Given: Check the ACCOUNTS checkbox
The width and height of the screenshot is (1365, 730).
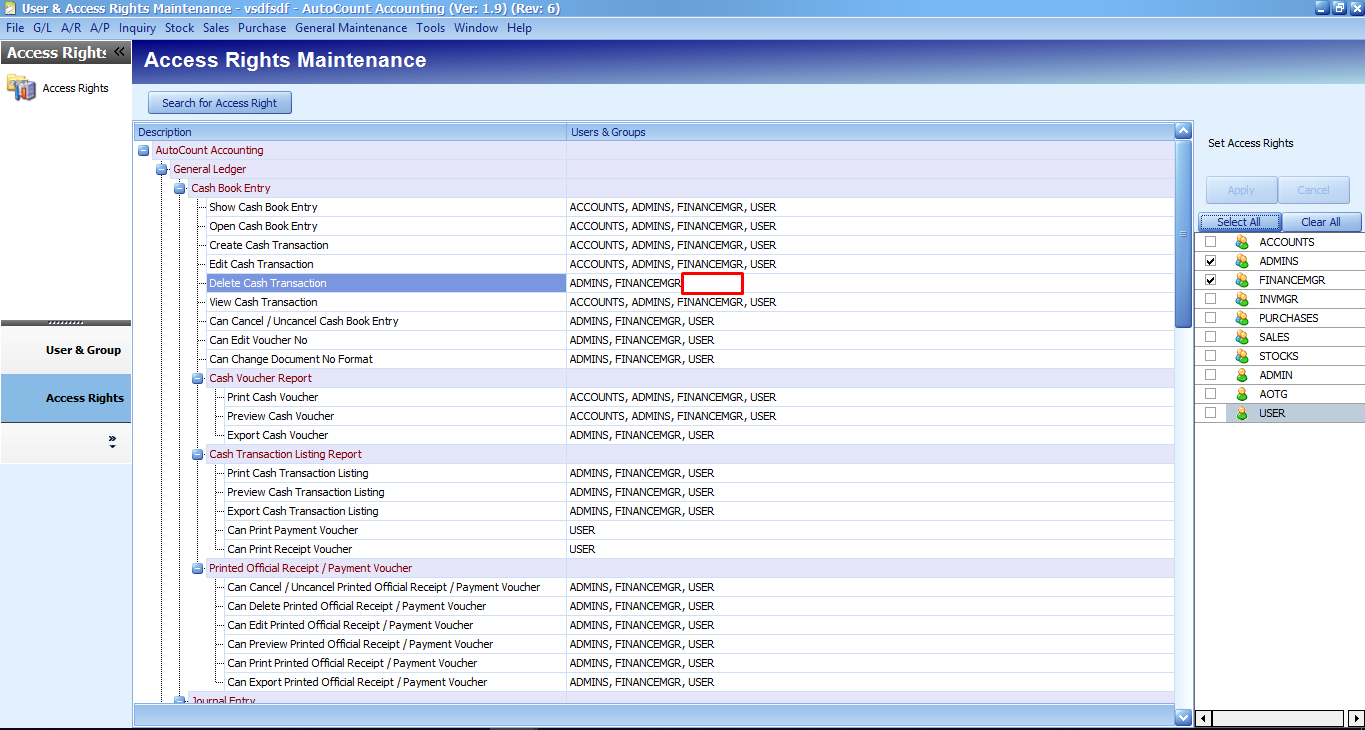Looking at the screenshot, I should pos(1211,242).
